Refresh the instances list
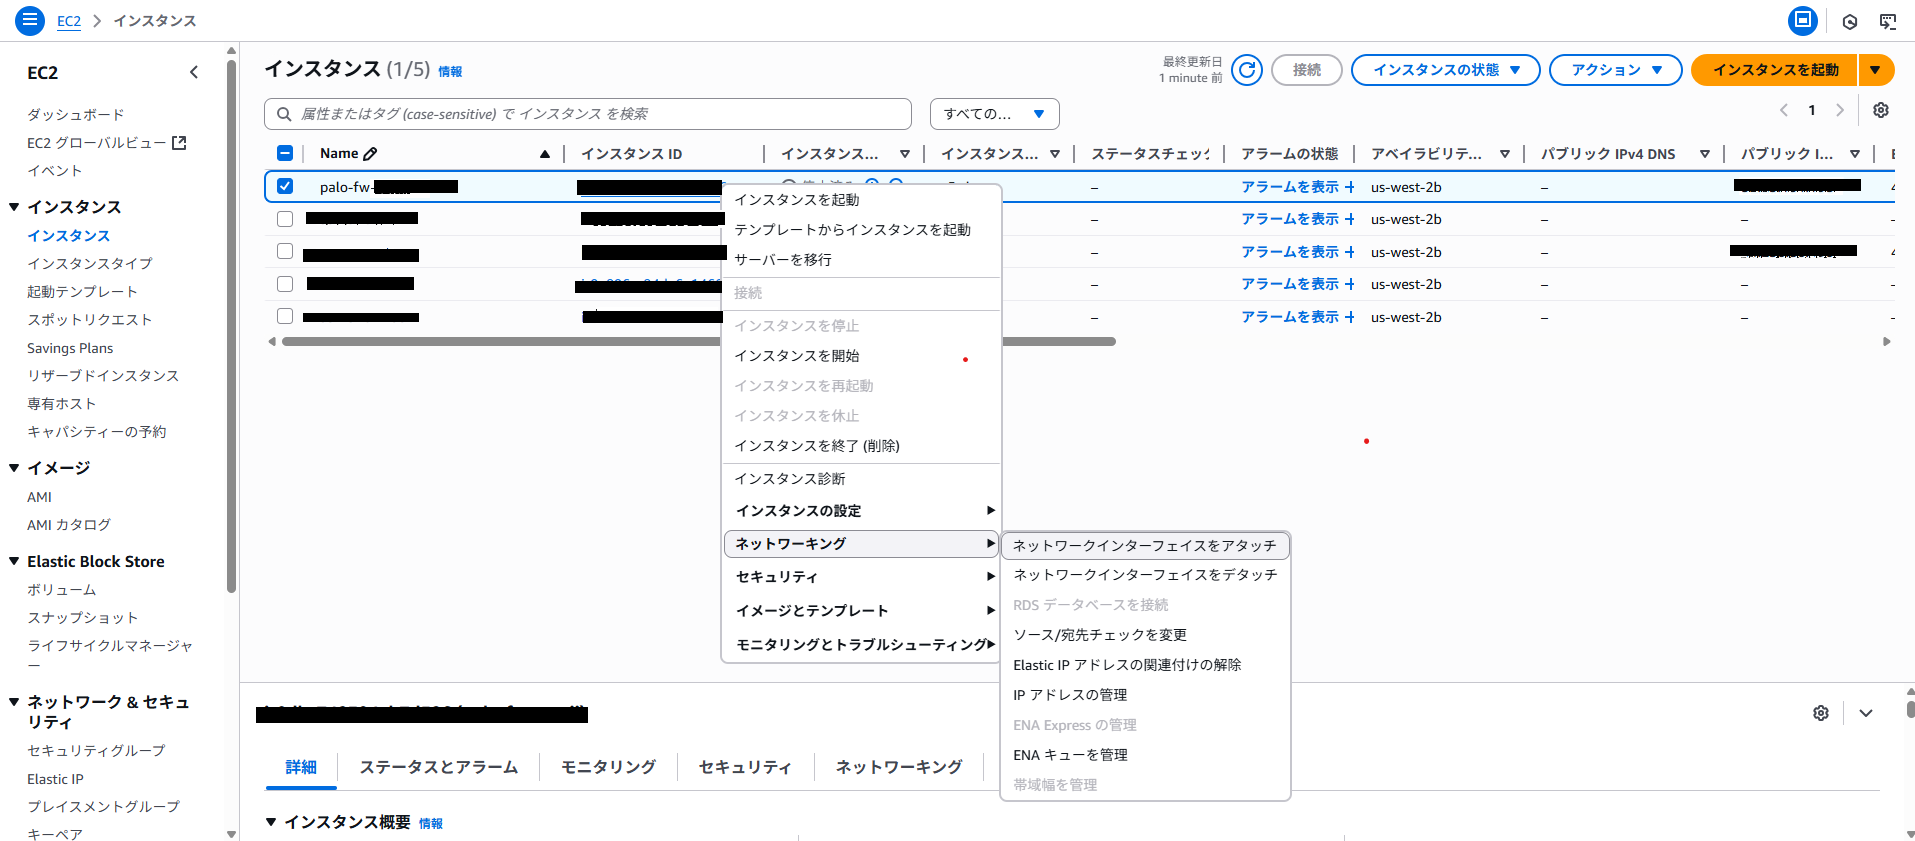 [x=1247, y=70]
